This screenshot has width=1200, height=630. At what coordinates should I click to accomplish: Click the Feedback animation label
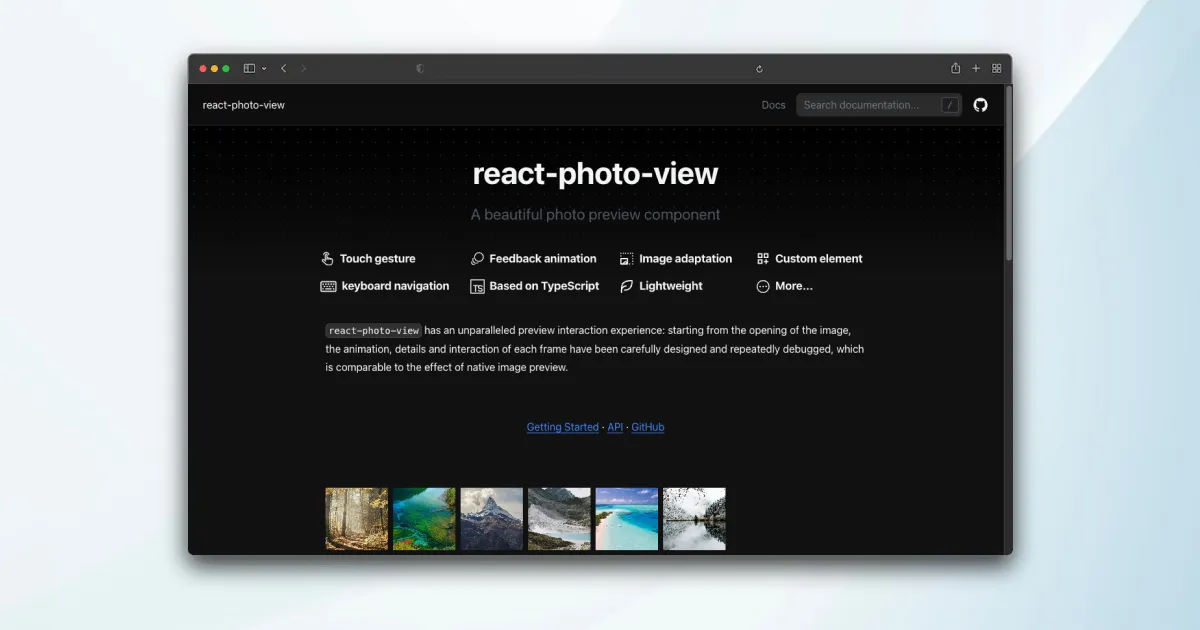point(543,259)
